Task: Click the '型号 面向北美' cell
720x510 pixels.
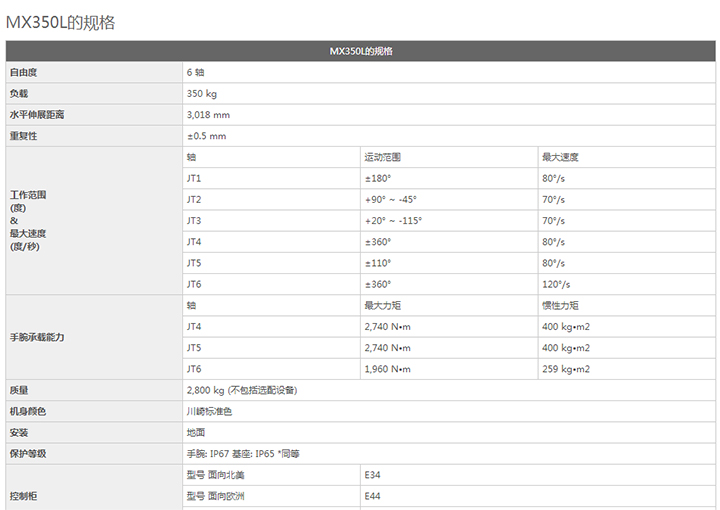Action: click(271, 475)
